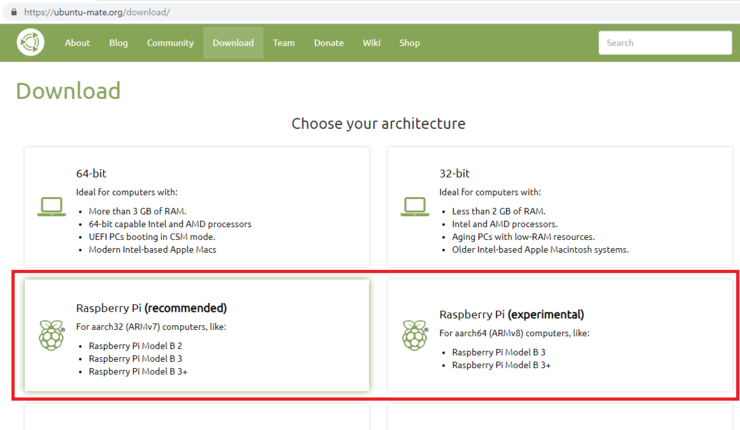Click 'For aarch32 (ARMv7) computers, like:'
Screen dimensions: 740x430
pos(151,327)
